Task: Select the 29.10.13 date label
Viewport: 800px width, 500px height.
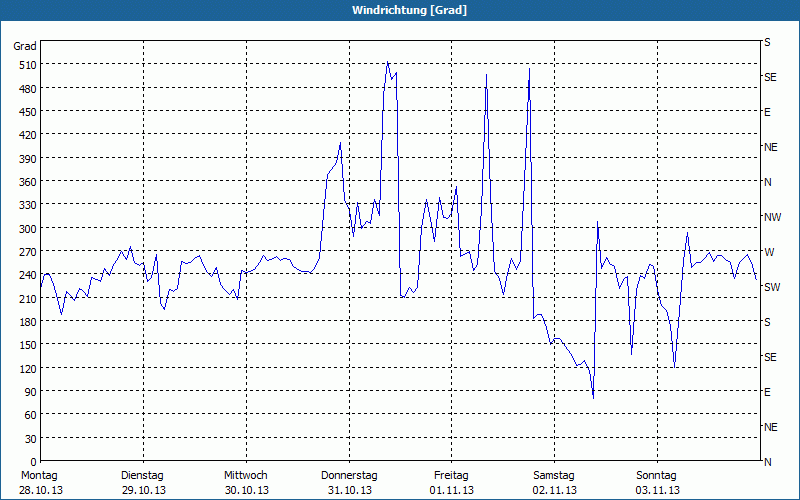Action: click(x=144, y=491)
